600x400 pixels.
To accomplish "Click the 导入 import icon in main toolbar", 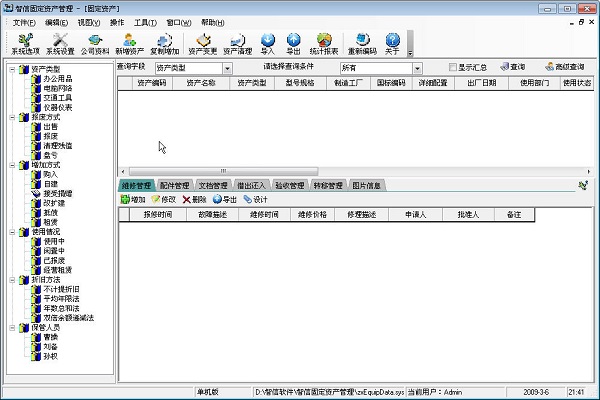I will coord(267,44).
